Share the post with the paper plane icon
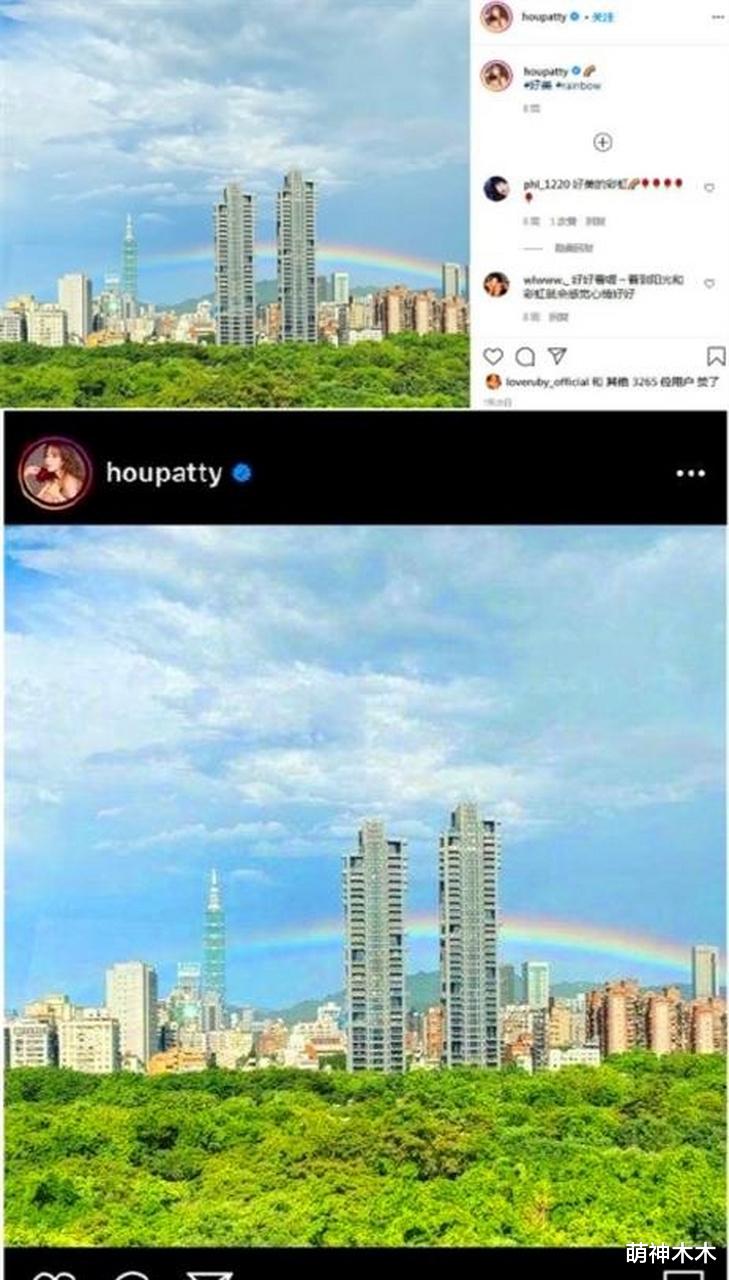Screen dimensions: 729x1280 tap(557, 357)
